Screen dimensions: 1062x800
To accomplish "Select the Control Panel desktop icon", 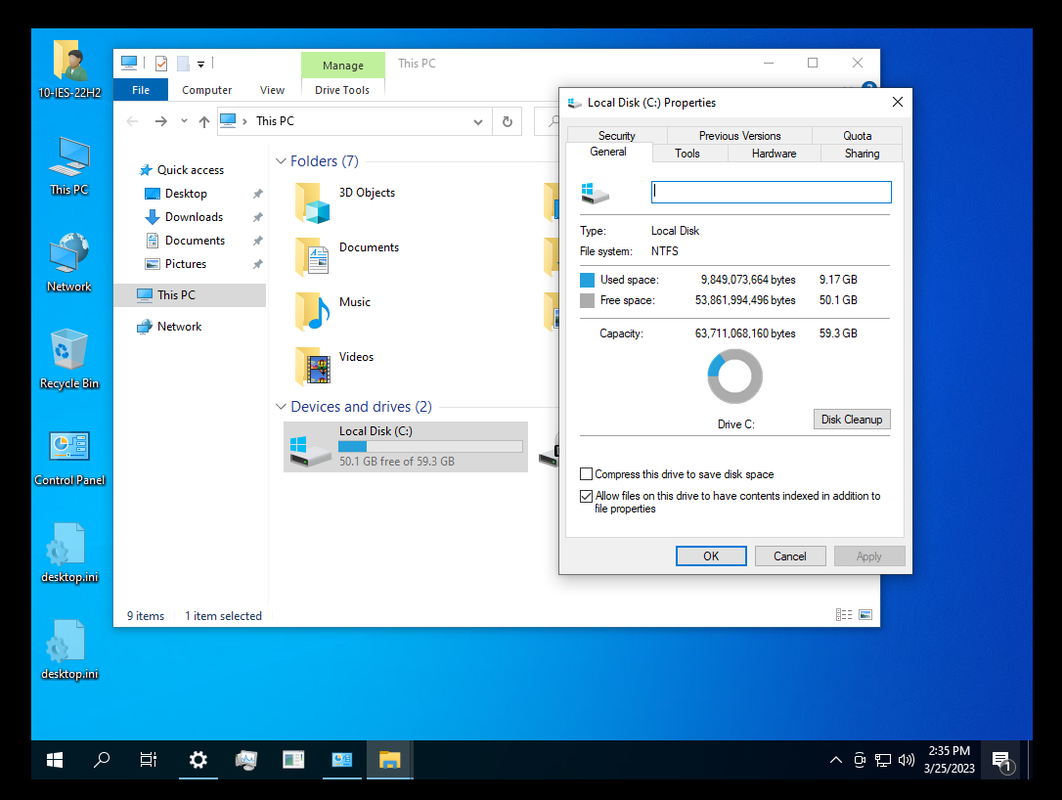I will point(69,457).
